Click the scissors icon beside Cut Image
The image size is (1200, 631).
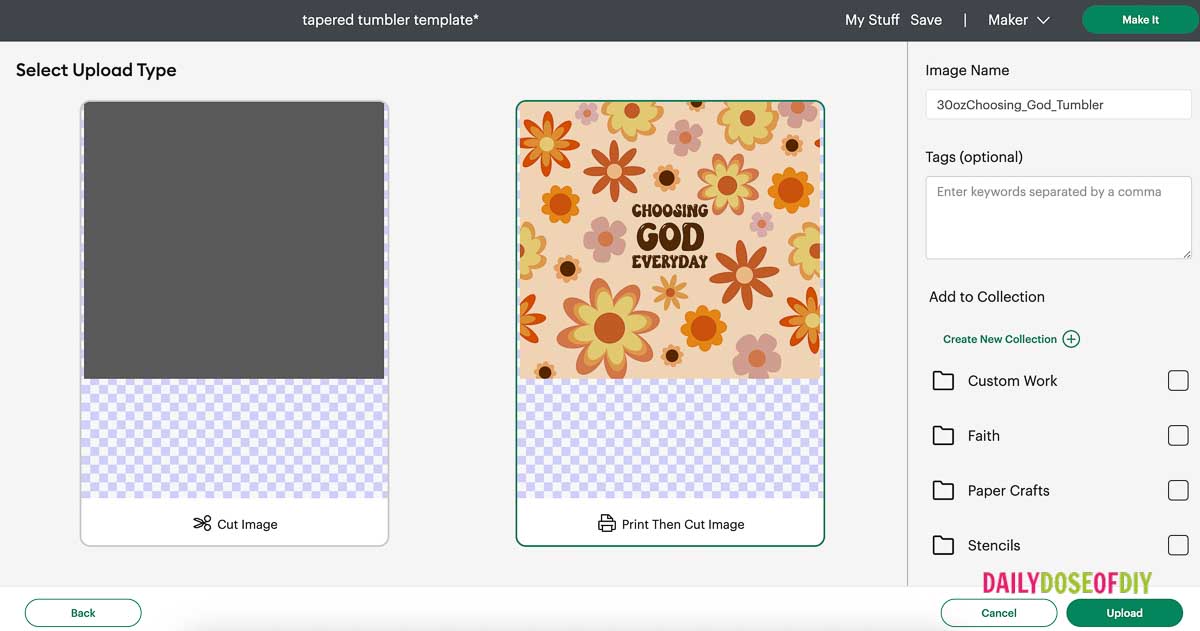click(x=202, y=523)
